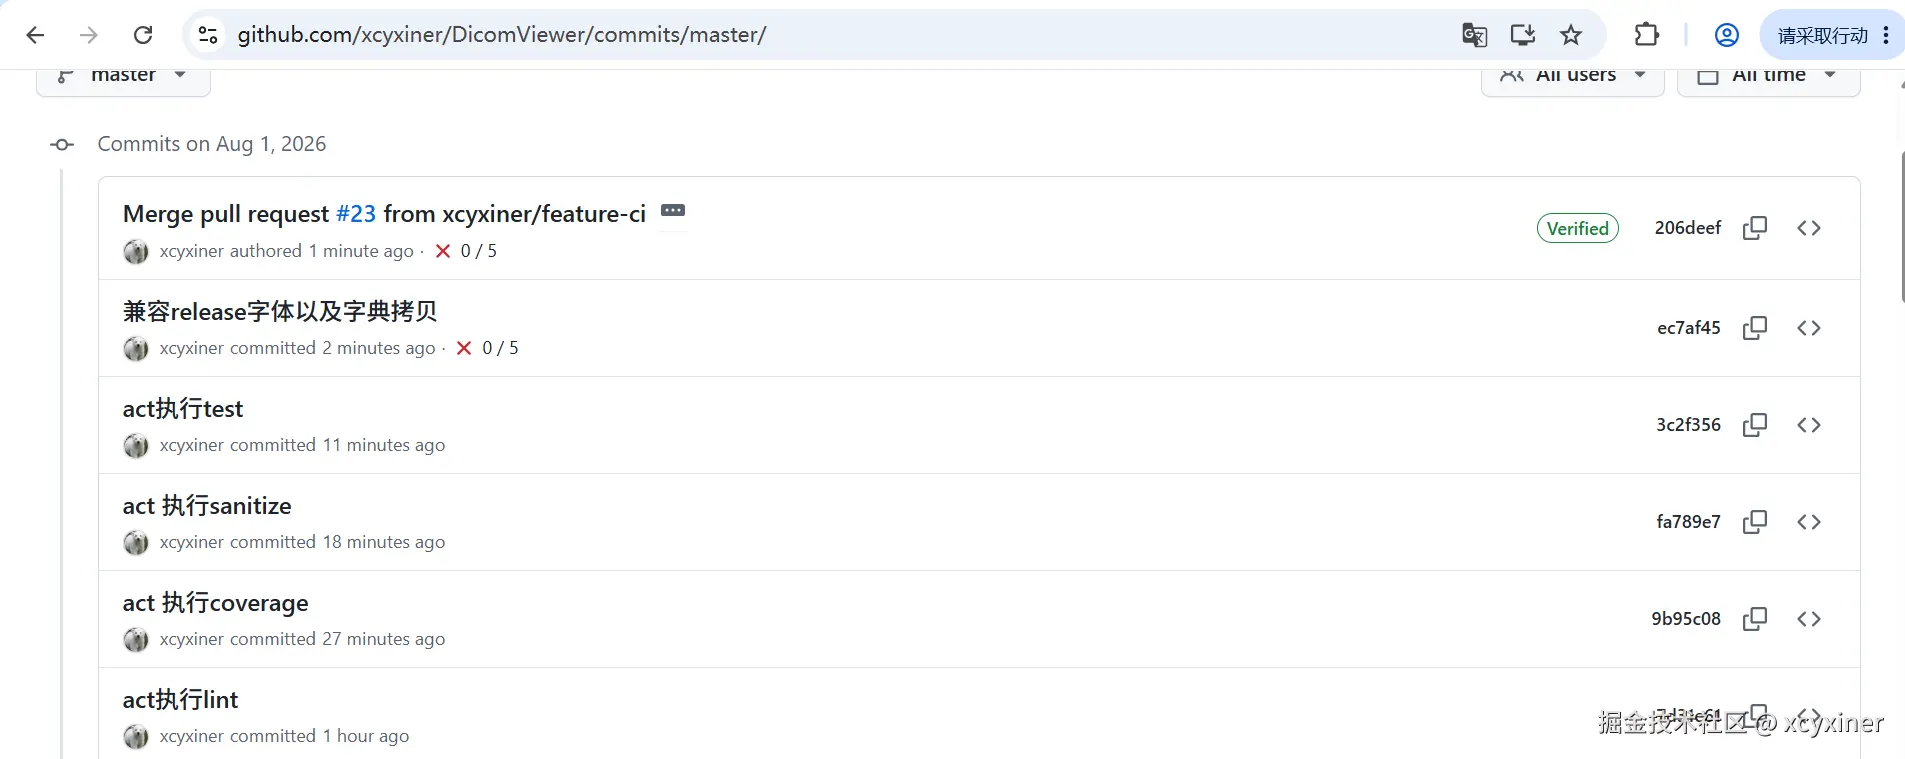1905x759 pixels.
Task: Expand the master branch dropdown
Action: [123, 79]
